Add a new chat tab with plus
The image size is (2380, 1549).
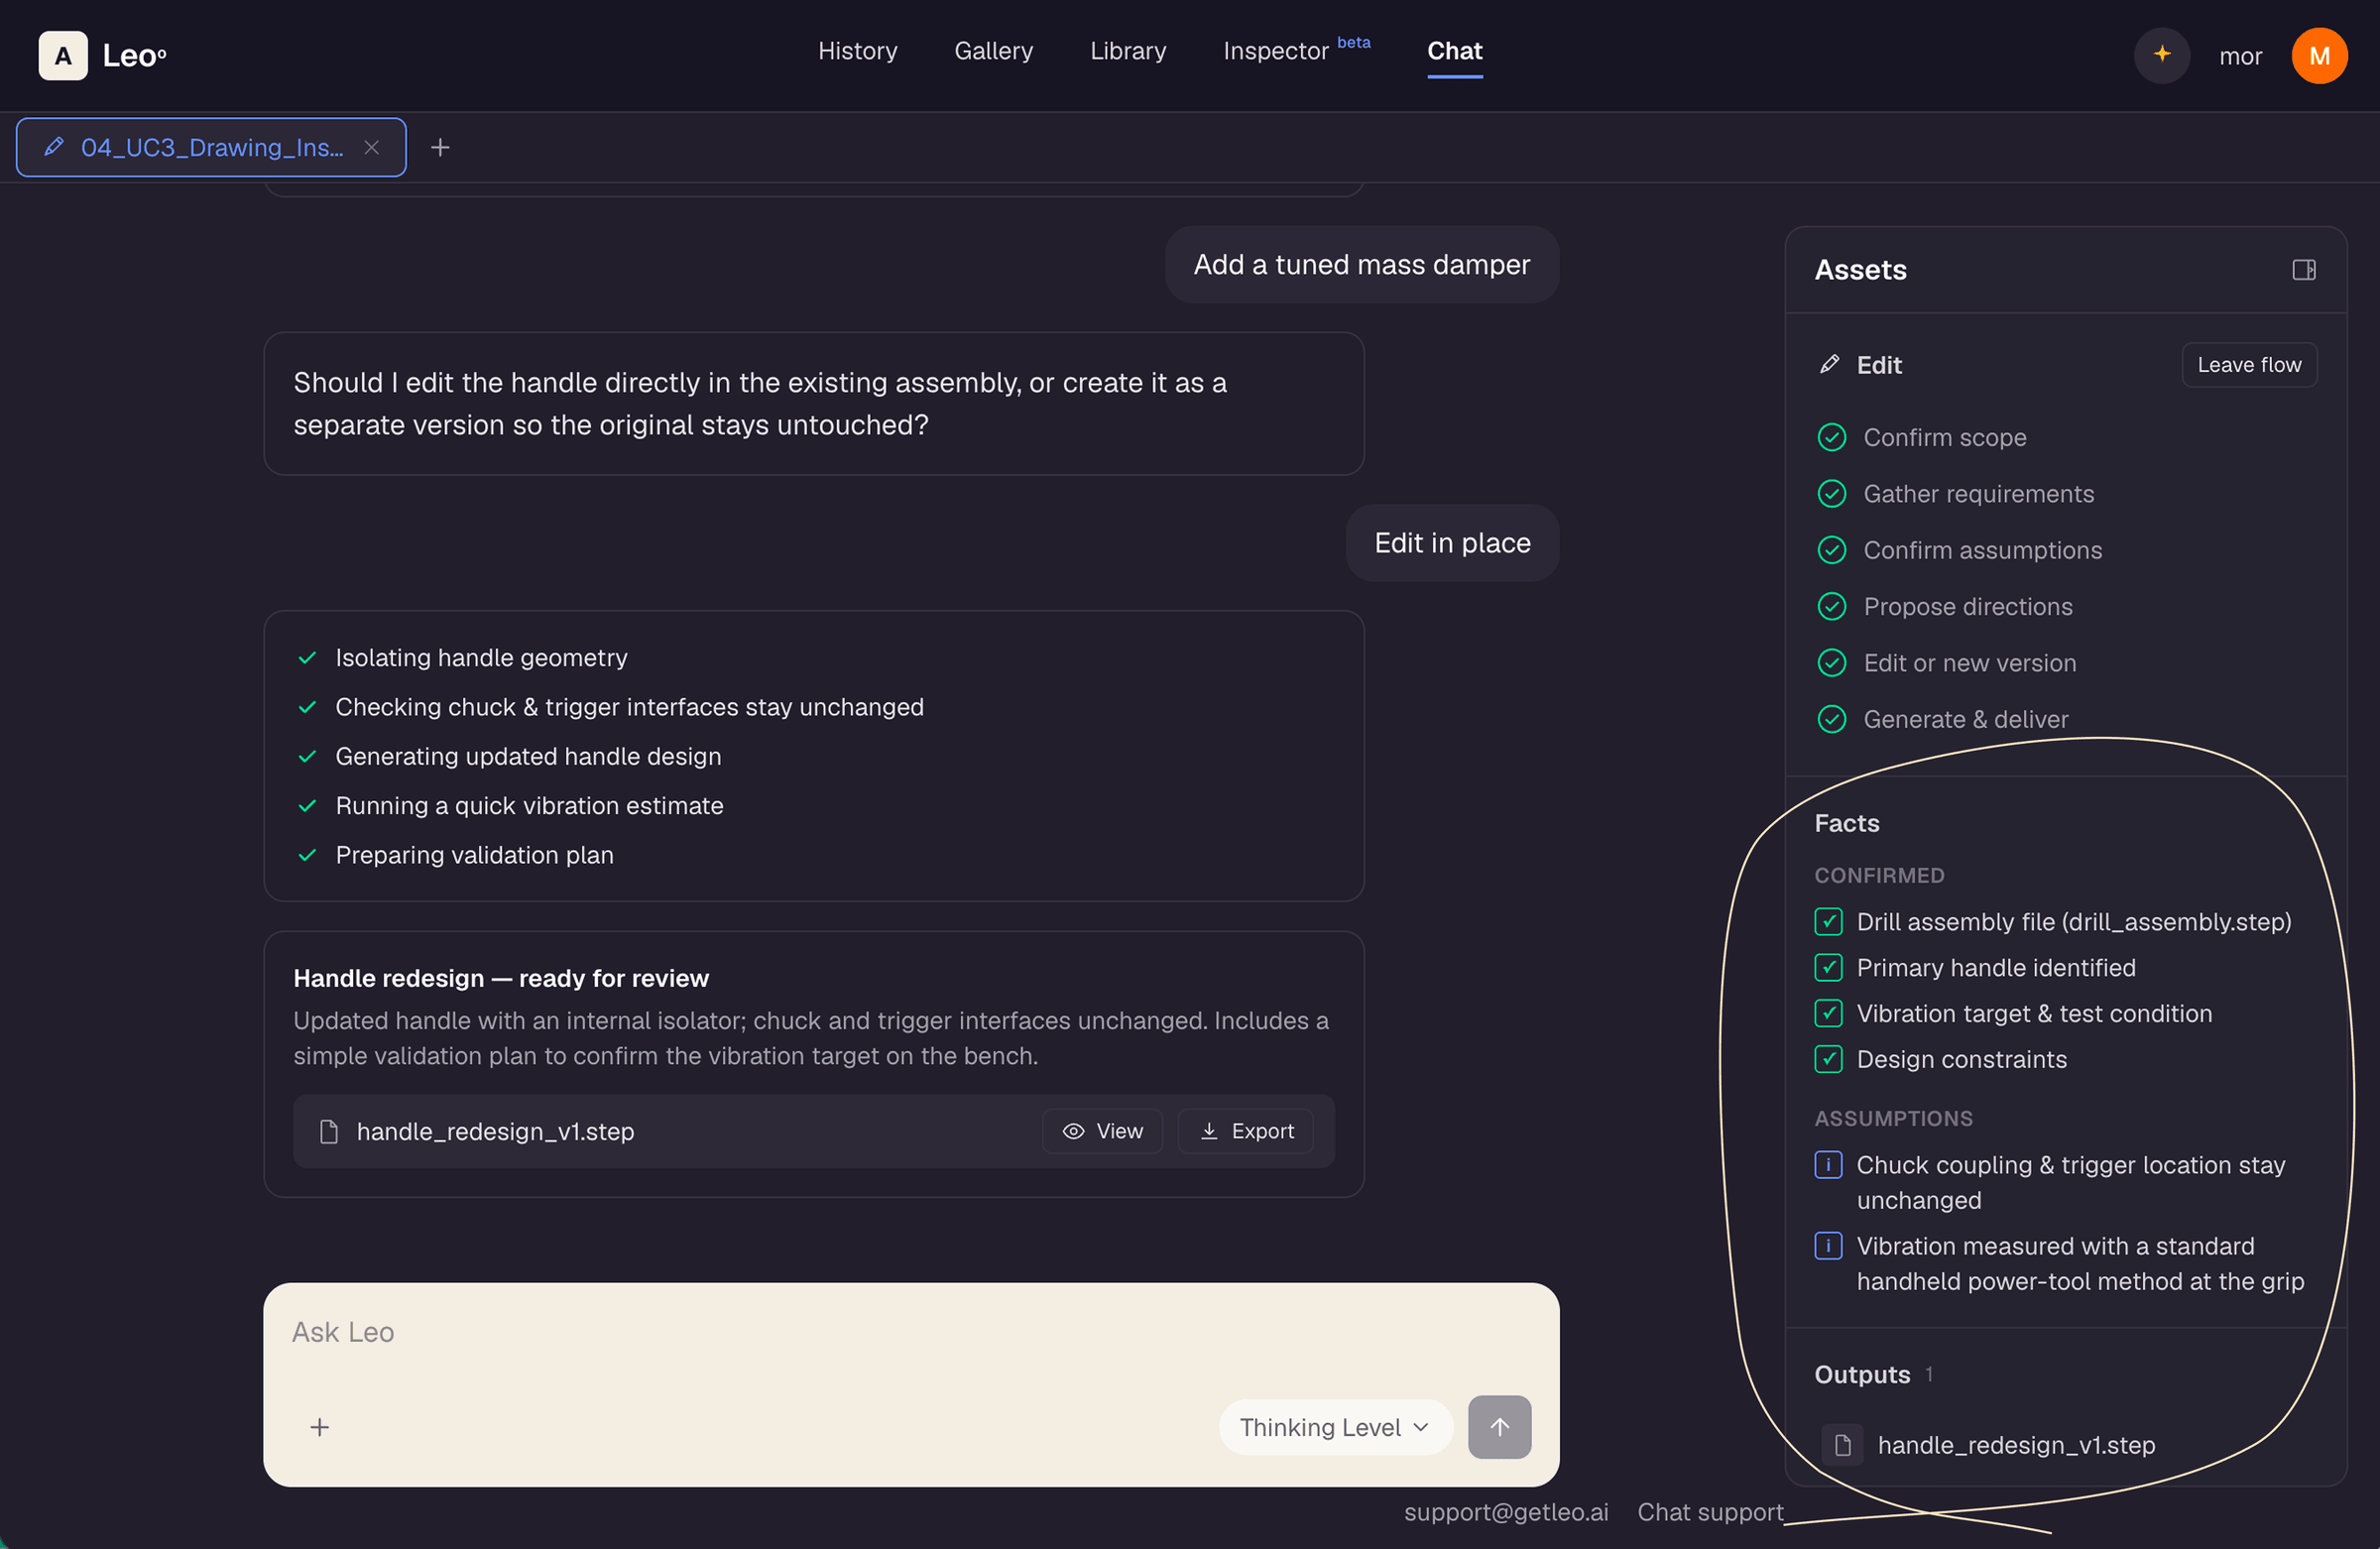click(440, 148)
